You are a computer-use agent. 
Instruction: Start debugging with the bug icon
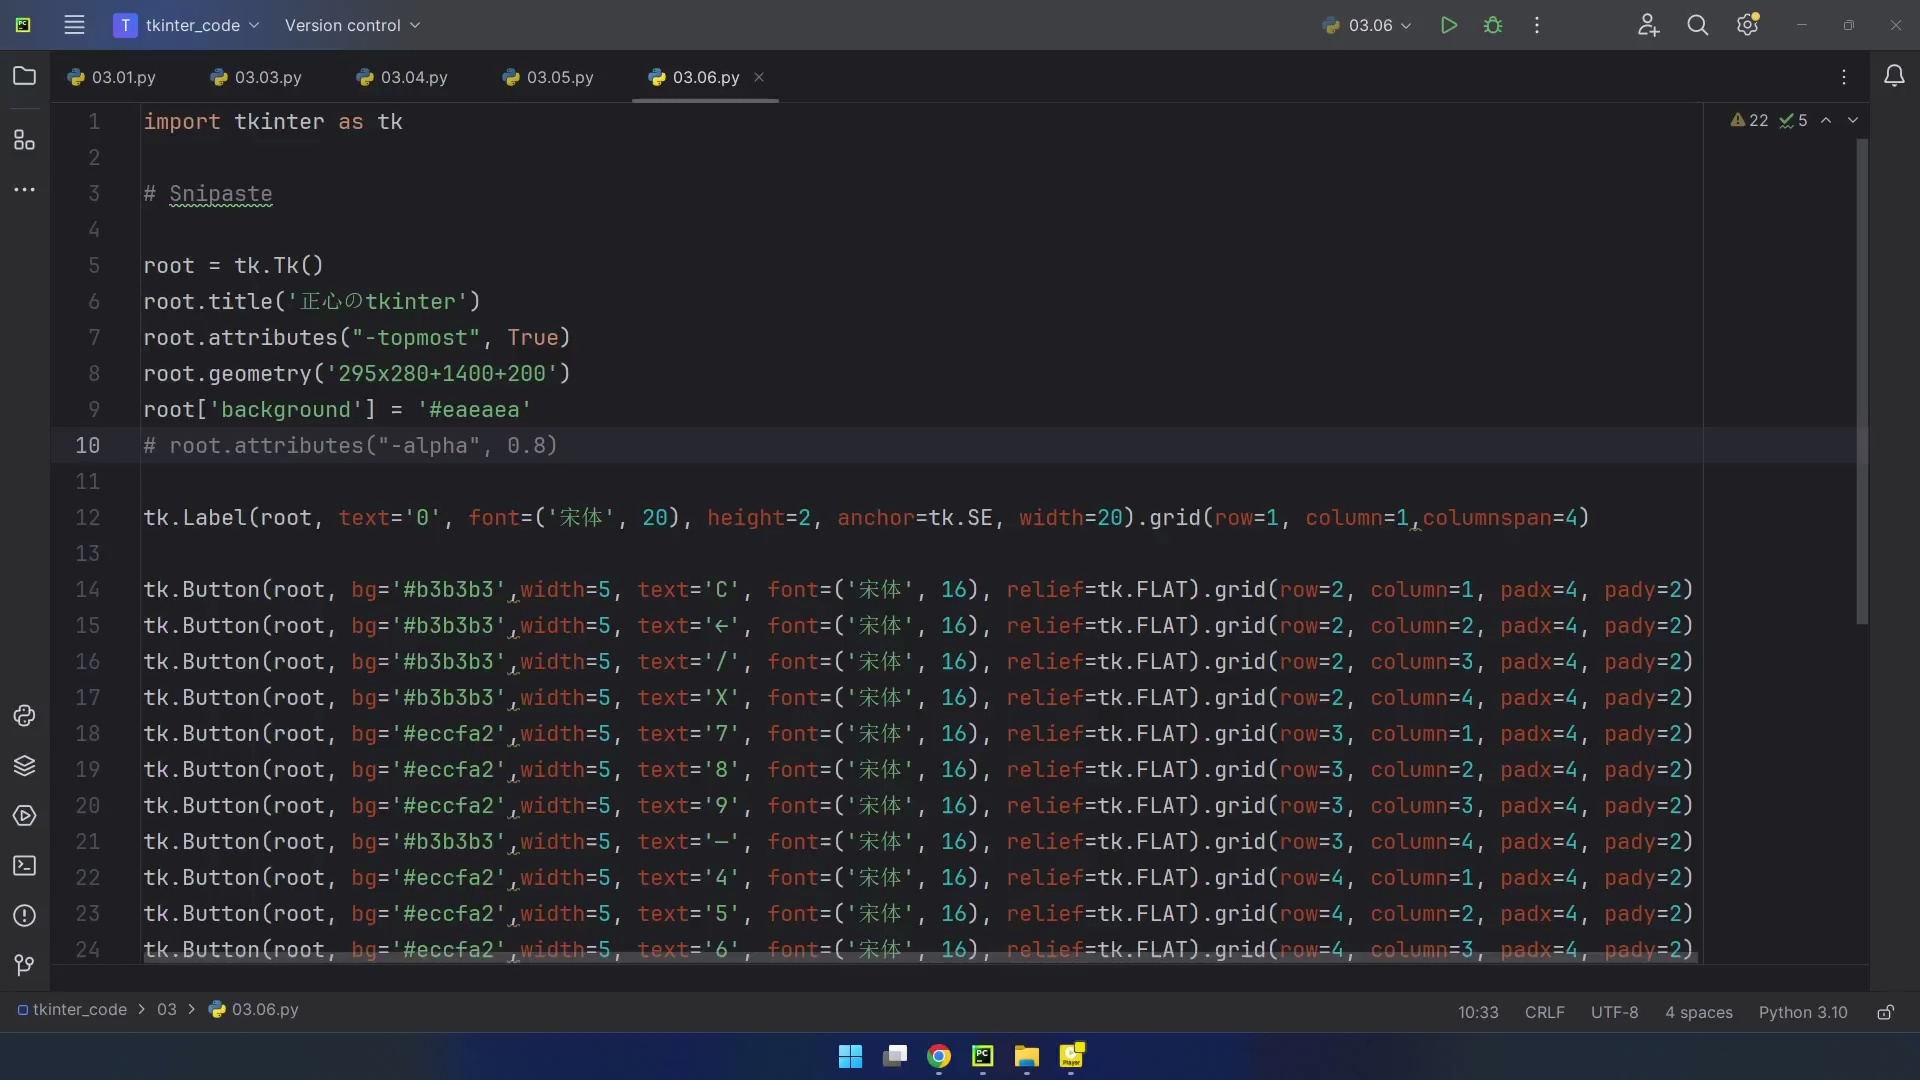tap(1493, 25)
